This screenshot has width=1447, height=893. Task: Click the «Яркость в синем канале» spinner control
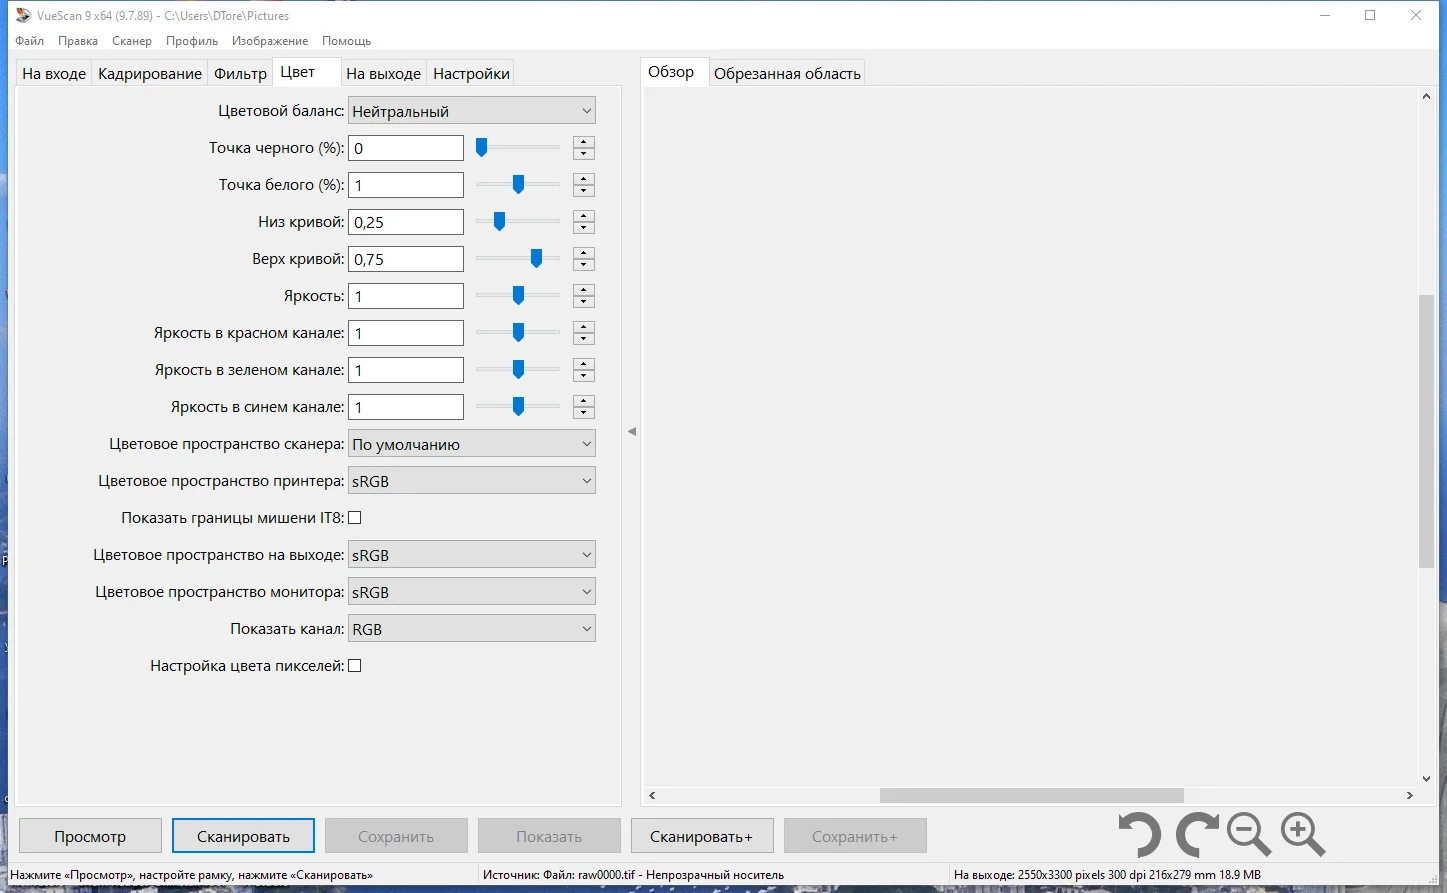[x=584, y=407]
